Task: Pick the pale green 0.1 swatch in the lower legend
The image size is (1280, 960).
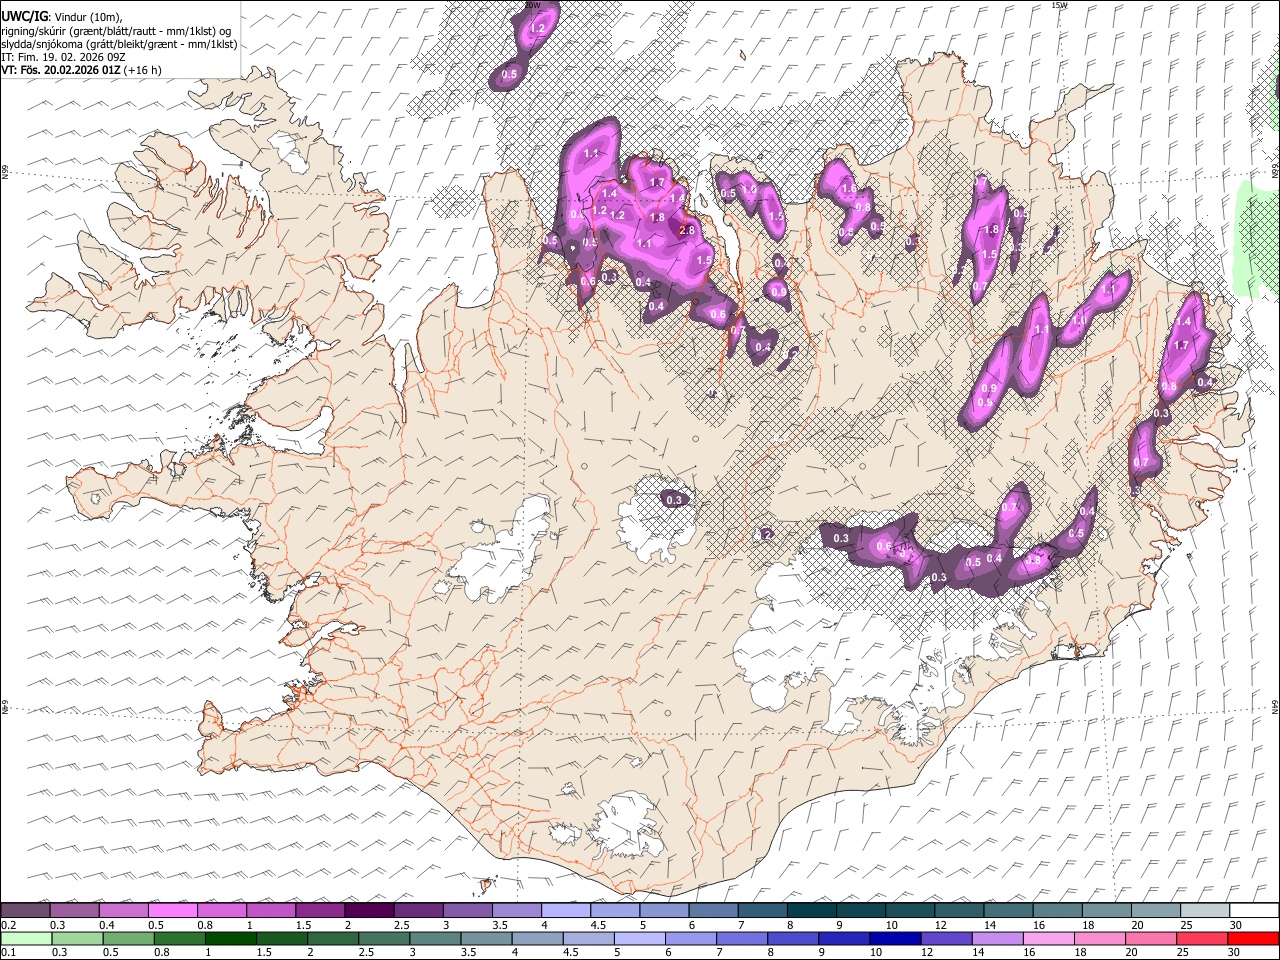Action: click(26, 939)
